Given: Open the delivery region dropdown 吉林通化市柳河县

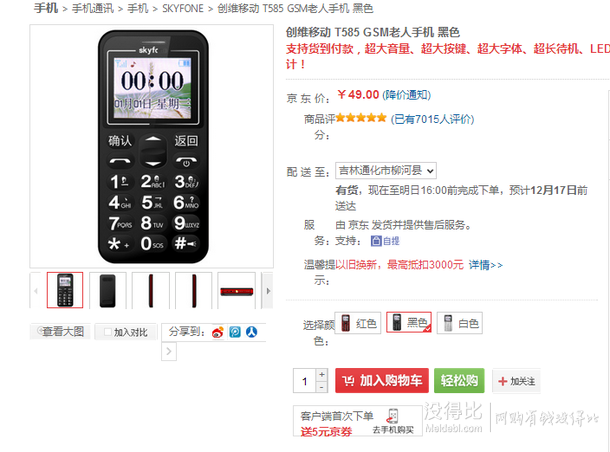Looking at the screenshot, I should [386, 170].
